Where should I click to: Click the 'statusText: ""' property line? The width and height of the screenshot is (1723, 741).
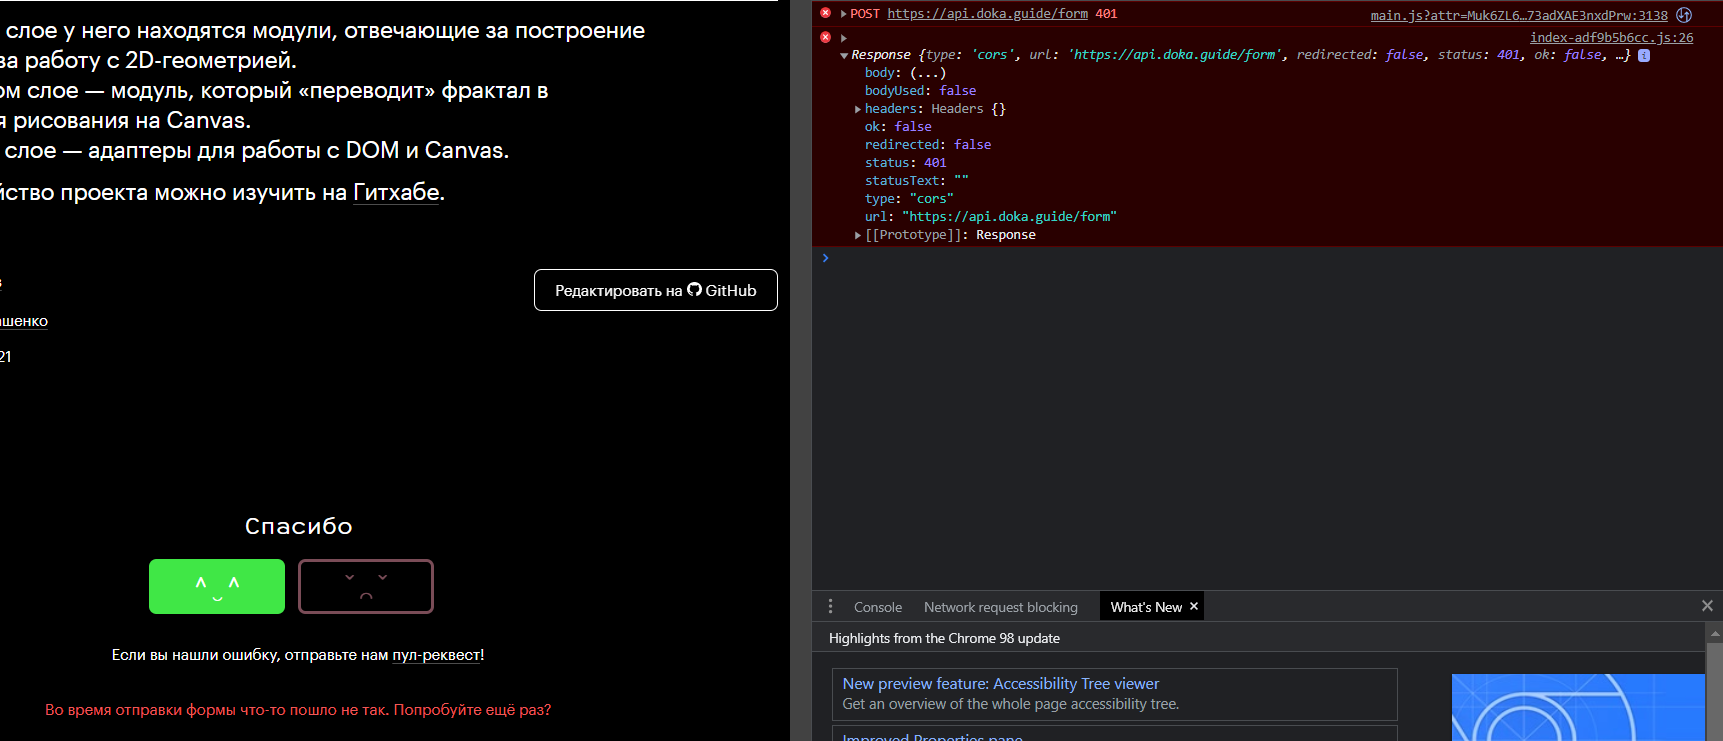click(917, 181)
